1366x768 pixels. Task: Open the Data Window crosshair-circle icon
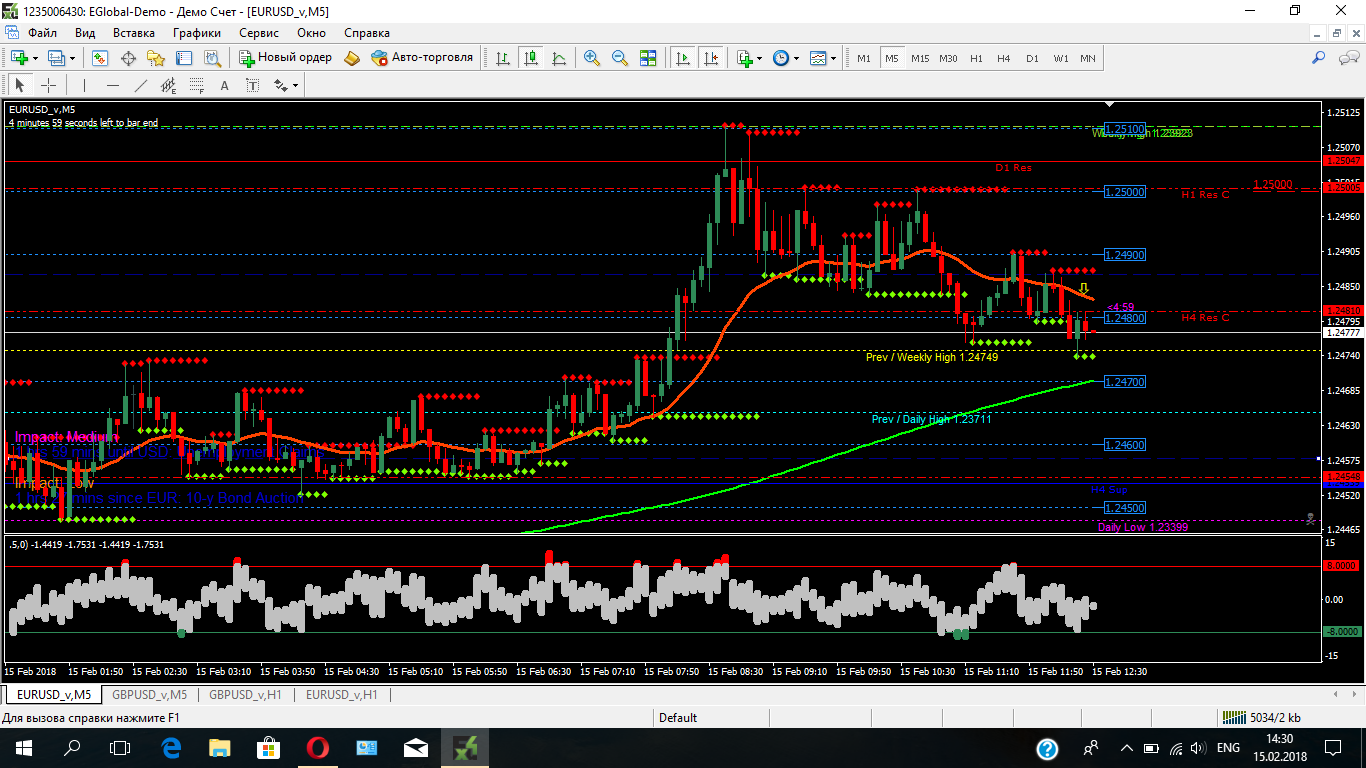pos(128,58)
